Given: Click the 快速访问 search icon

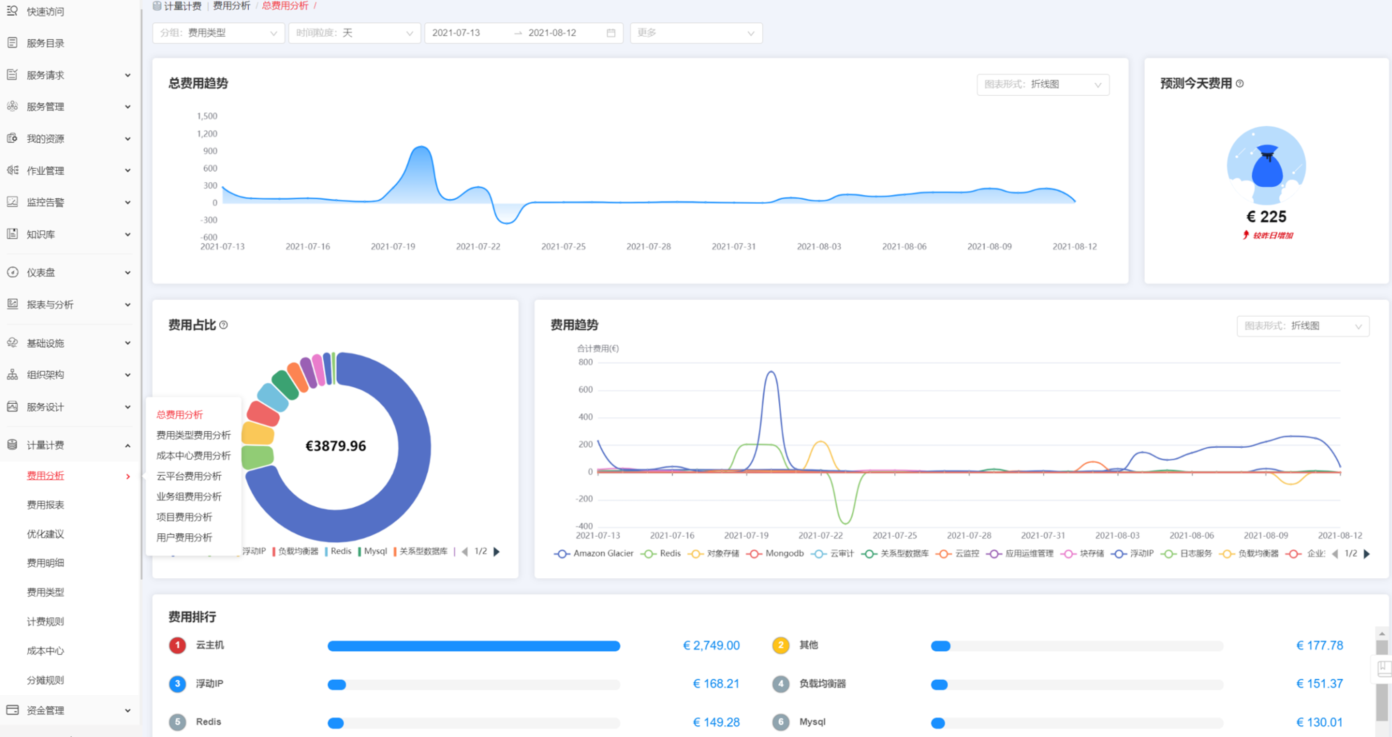Looking at the screenshot, I should click(12, 11).
